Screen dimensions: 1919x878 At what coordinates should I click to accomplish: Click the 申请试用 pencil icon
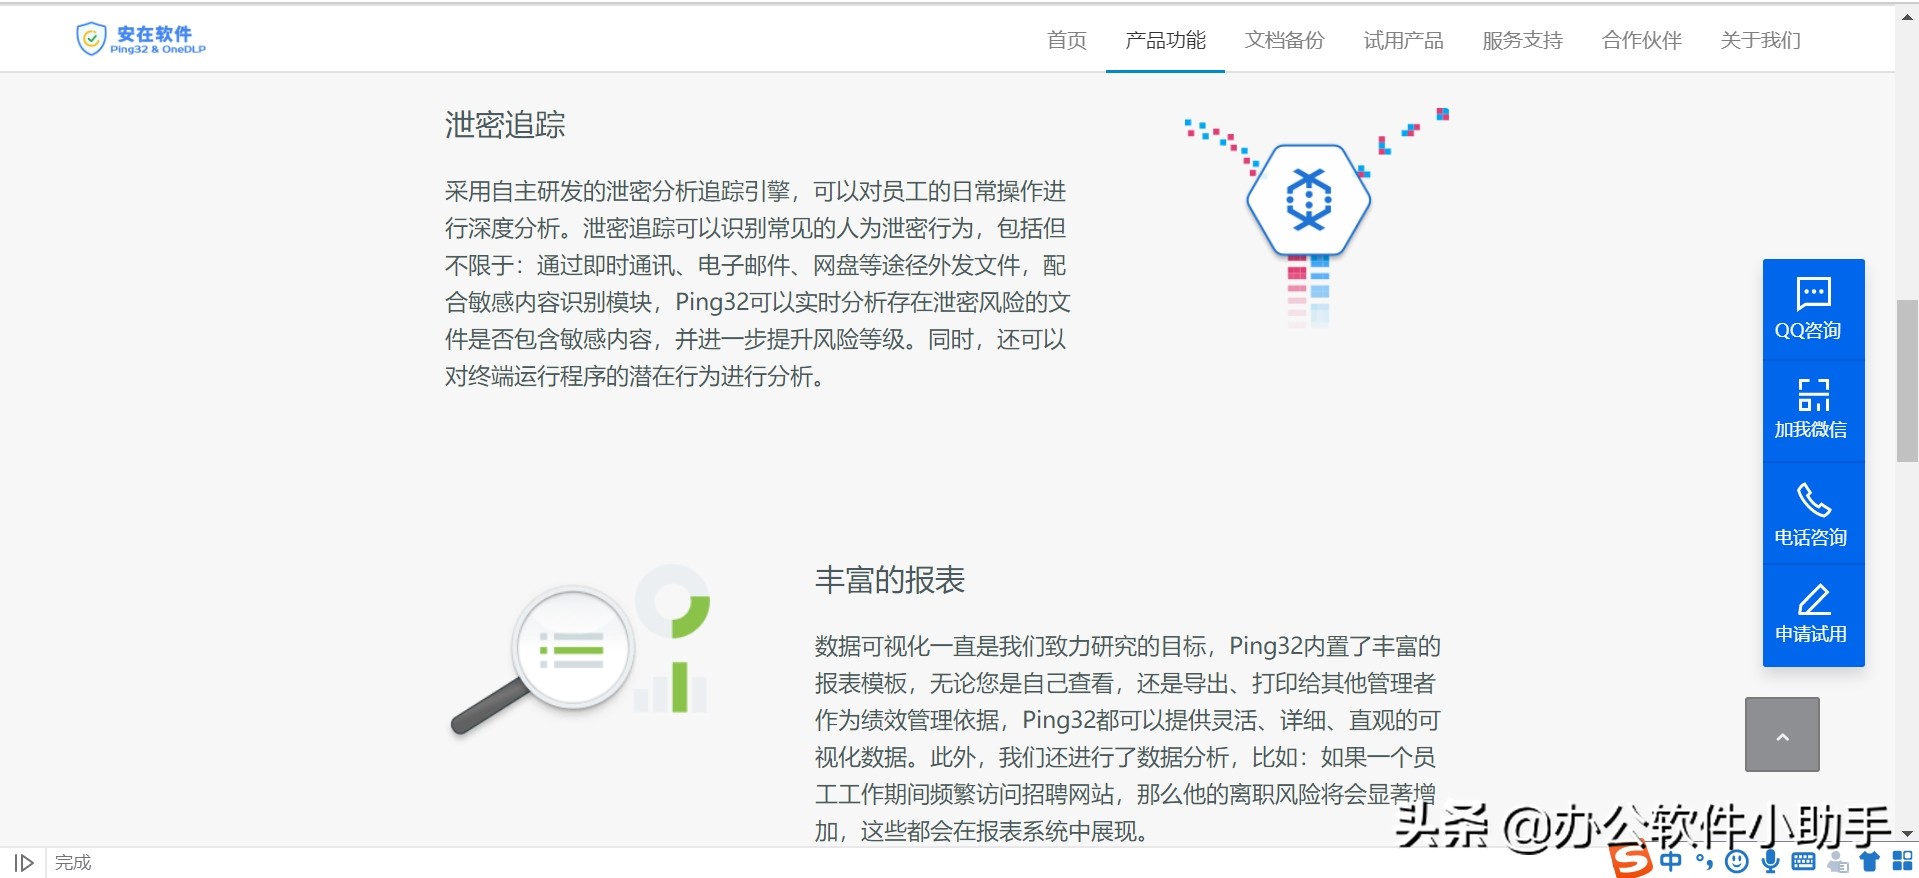(x=1813, y=600)
